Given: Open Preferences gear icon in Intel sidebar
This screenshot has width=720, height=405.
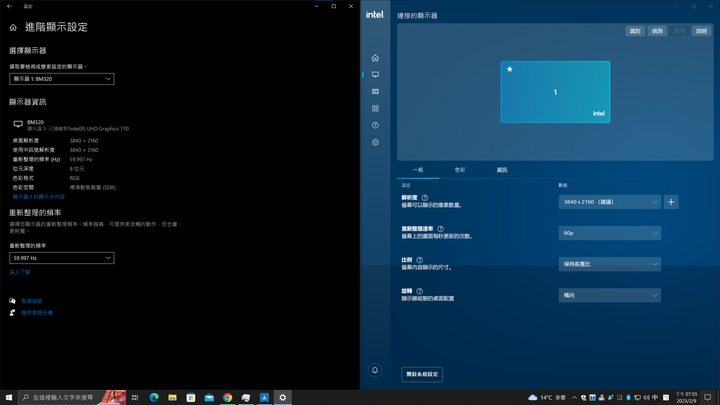Looking at the screenshot, I should tap(375, 142).
